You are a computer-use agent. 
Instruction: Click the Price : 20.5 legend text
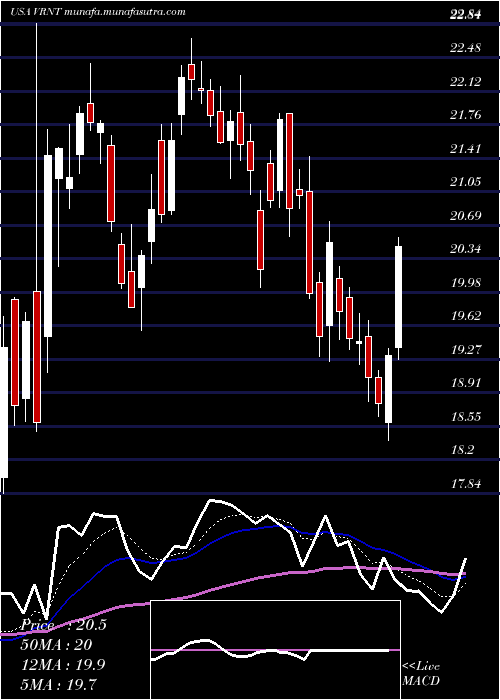coord(63,625)
